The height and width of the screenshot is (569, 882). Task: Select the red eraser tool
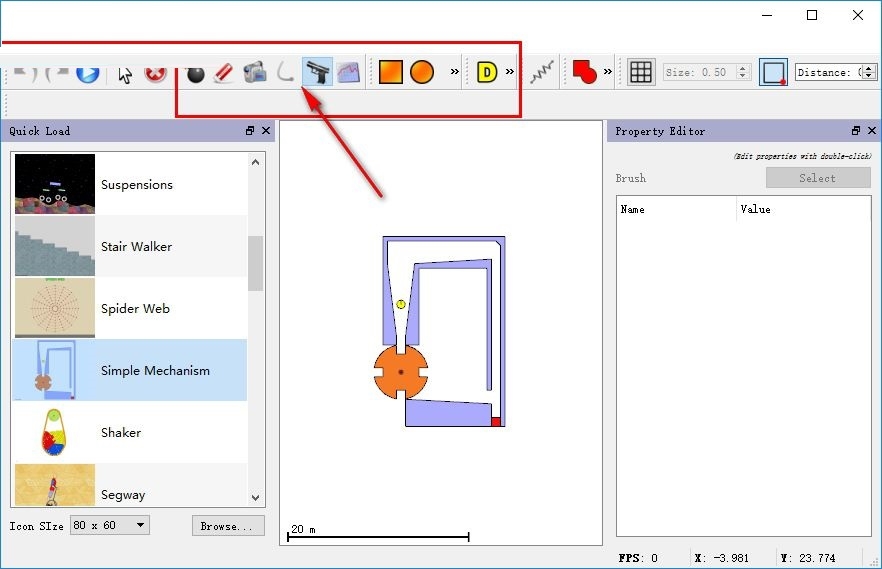[224, 73]
